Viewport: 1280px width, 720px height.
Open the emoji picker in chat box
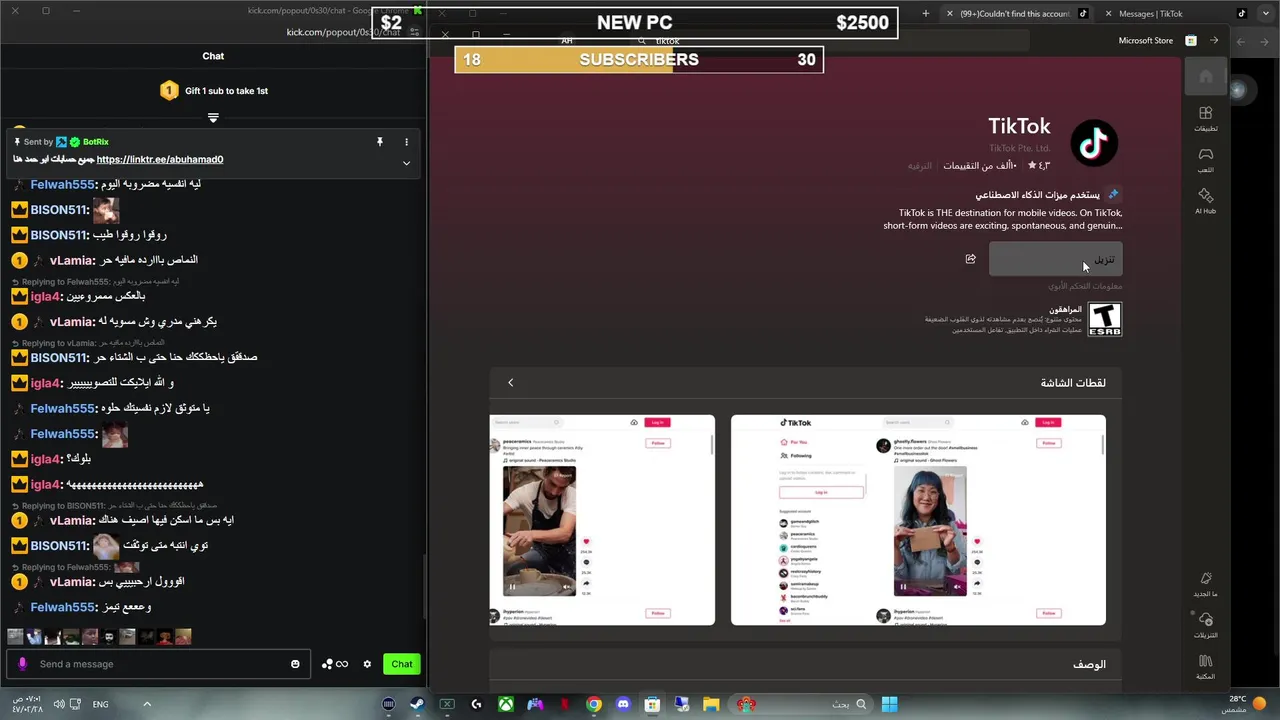click(295, 664)
